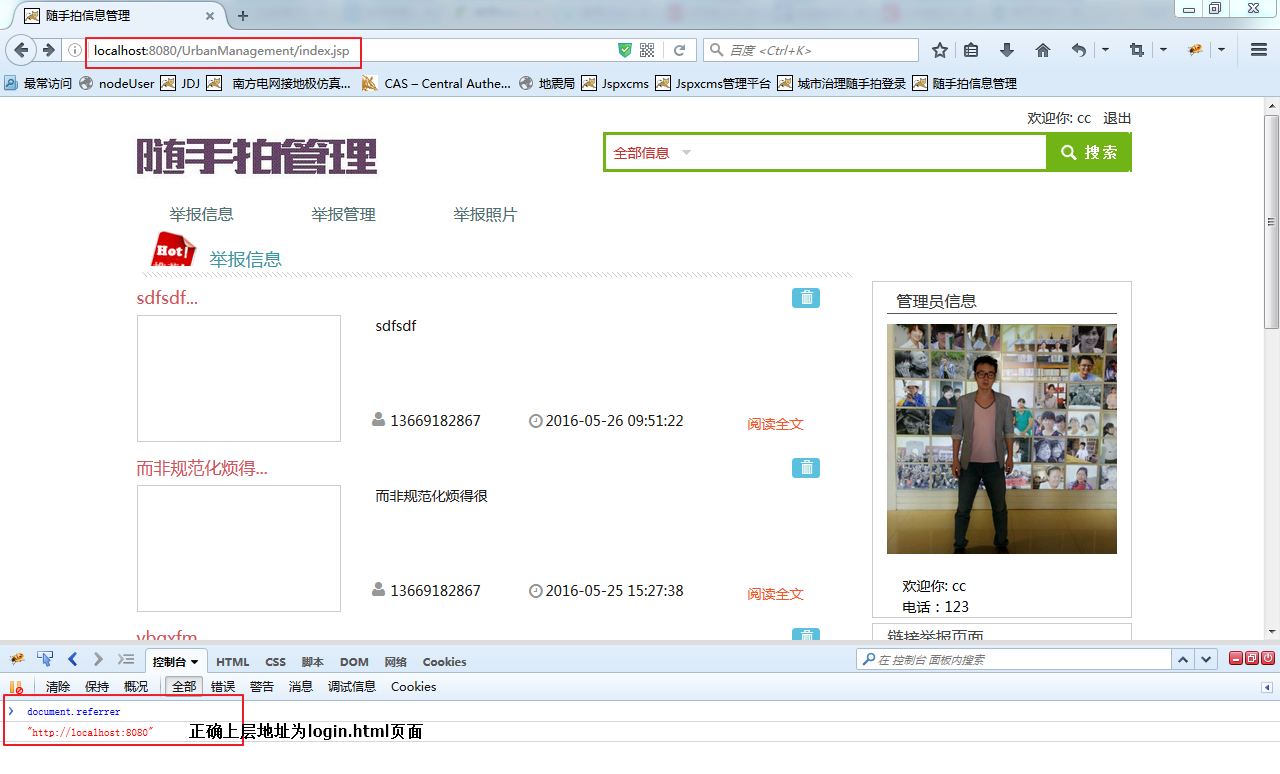Click the 退出 logout link
1280x774 pixels.
[x=1117, y=118]
